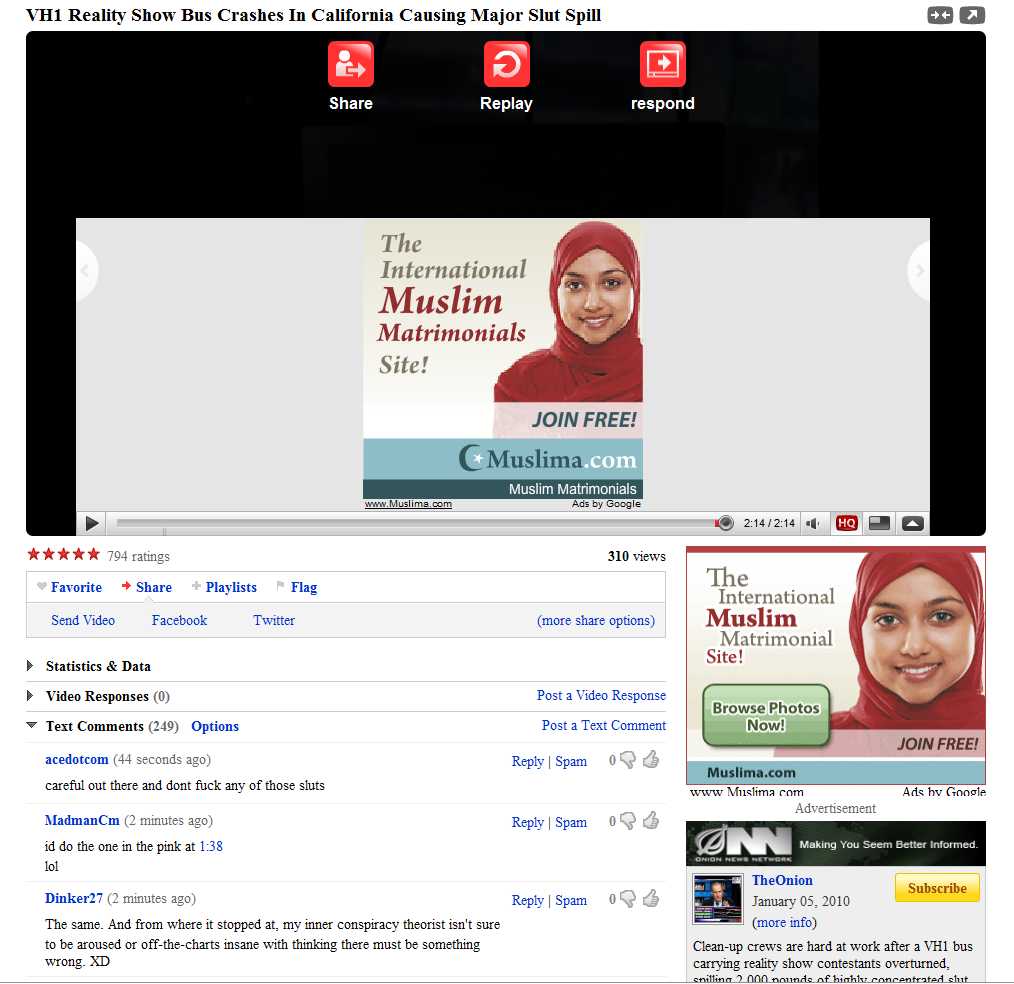
Task: Thumbs up acedotcom's comment
Action: (651, 759)
